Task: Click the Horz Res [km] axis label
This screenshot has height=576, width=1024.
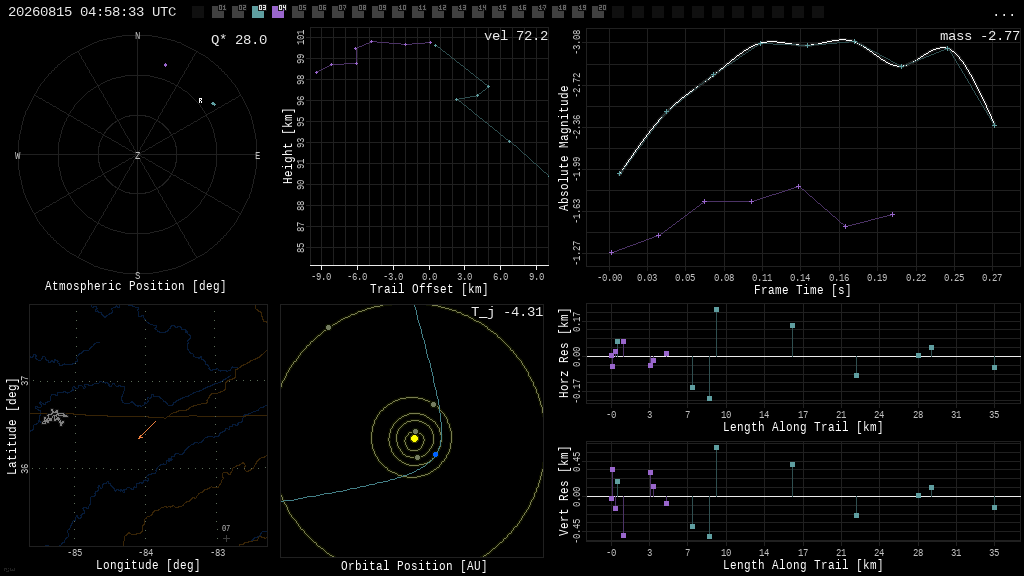Action: click(x=564, y=353)
